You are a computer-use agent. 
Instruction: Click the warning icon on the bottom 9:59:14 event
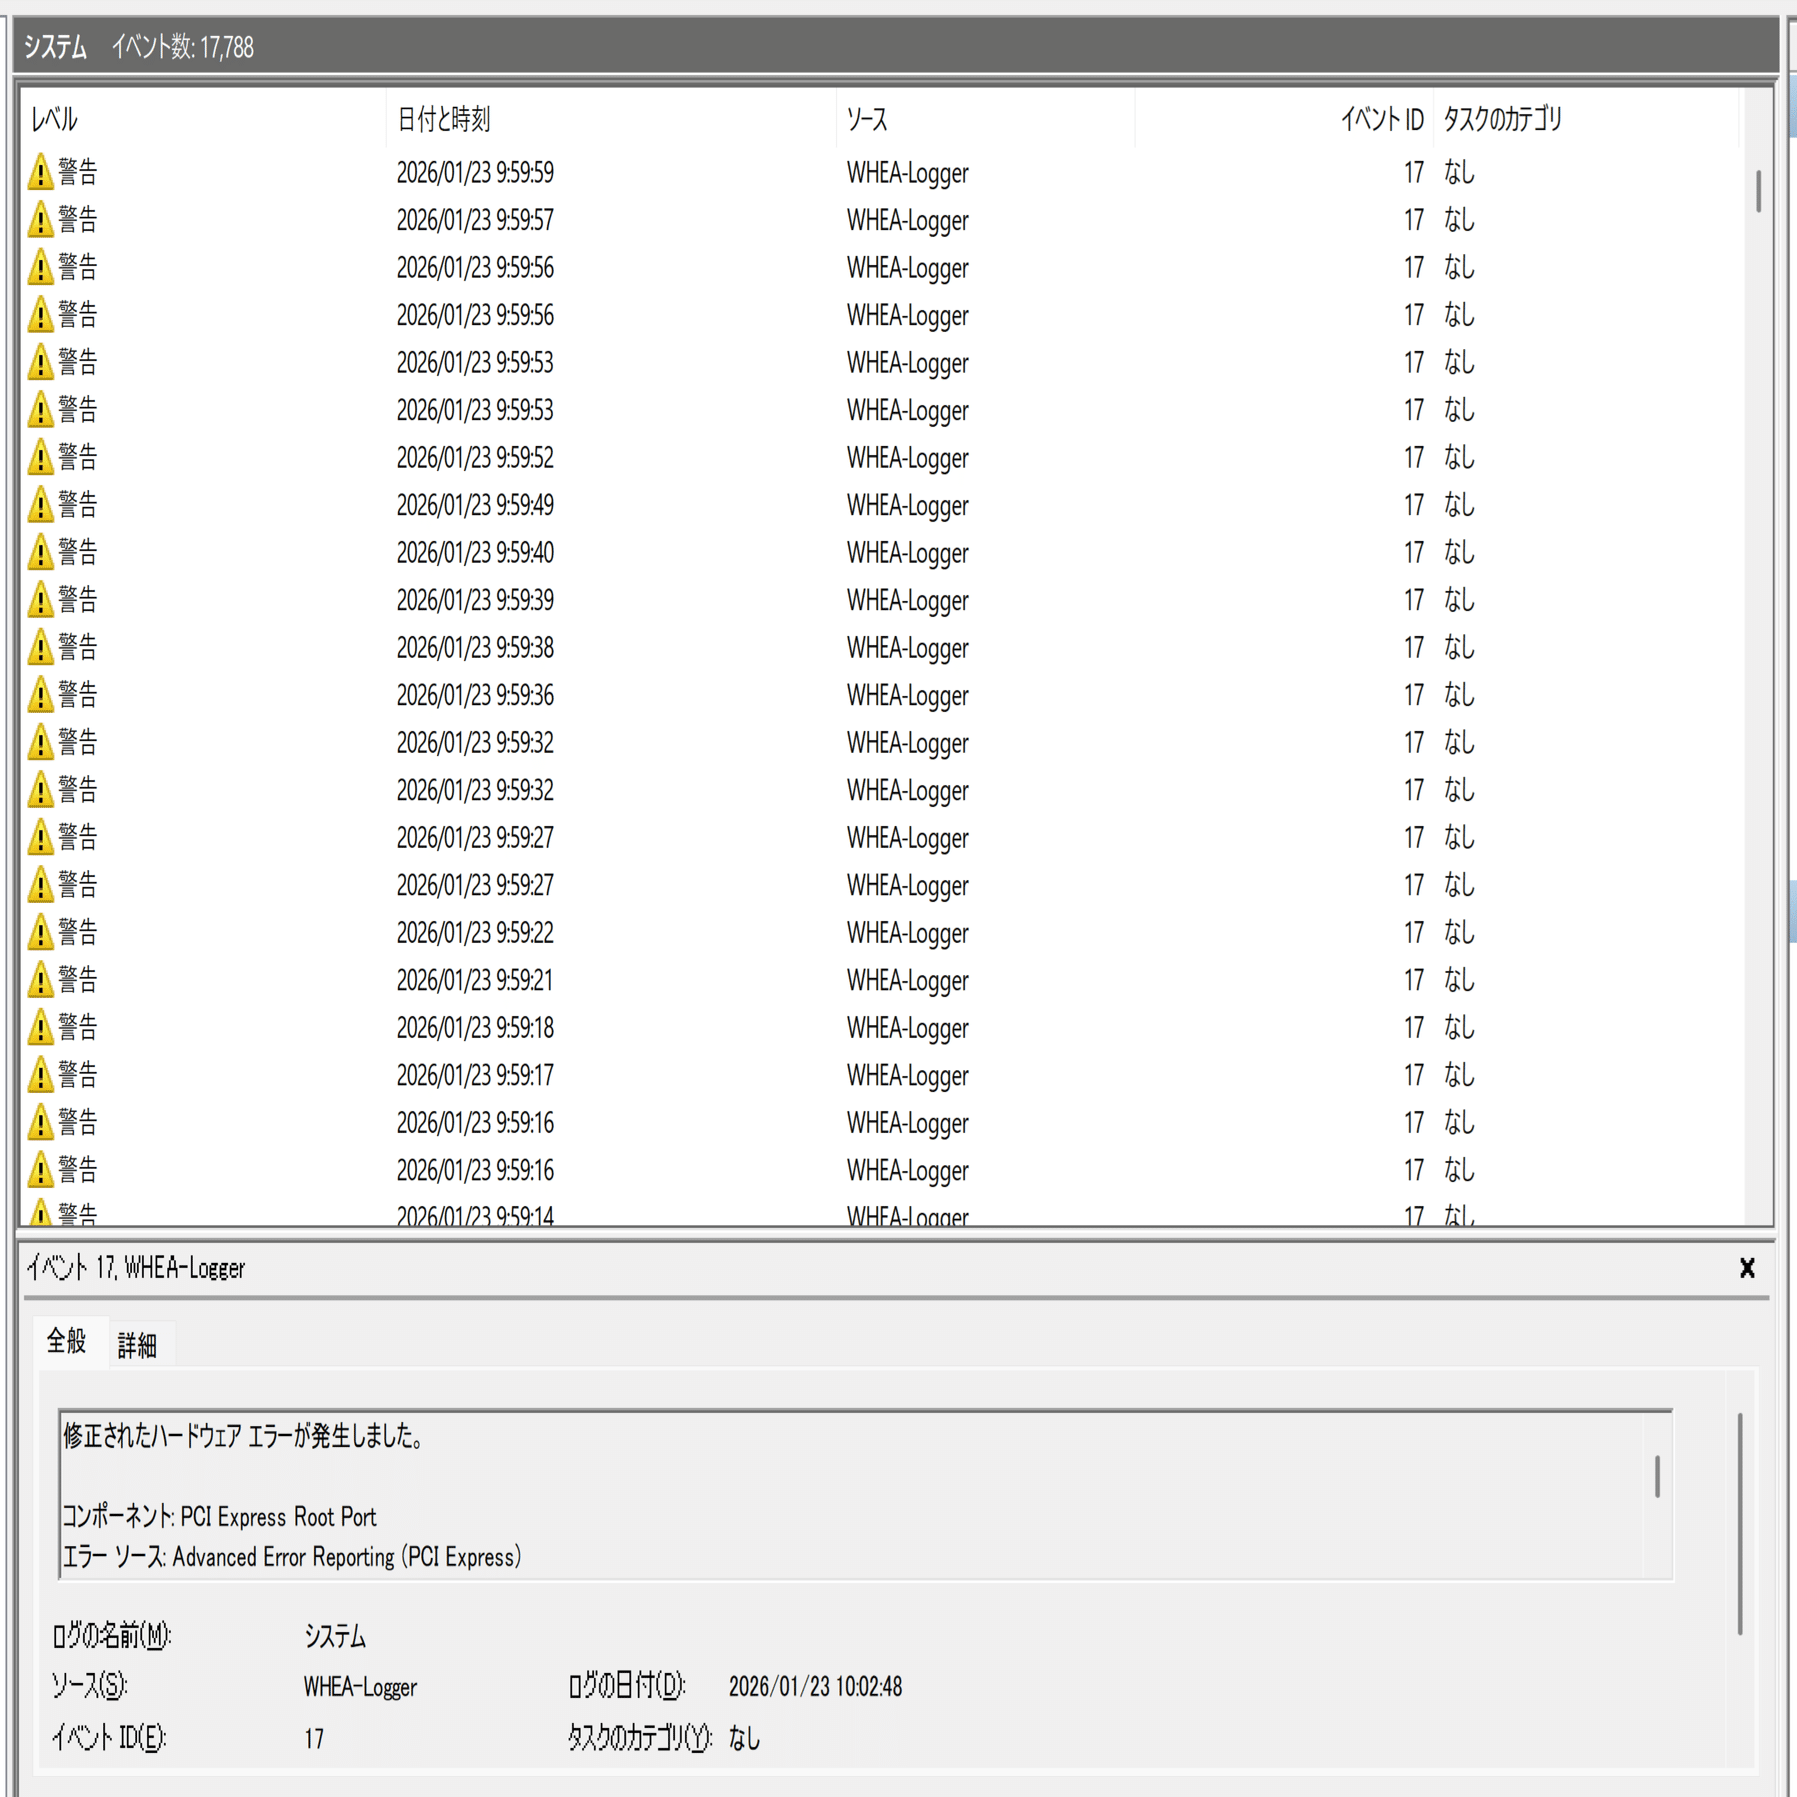pos(40,1214)
